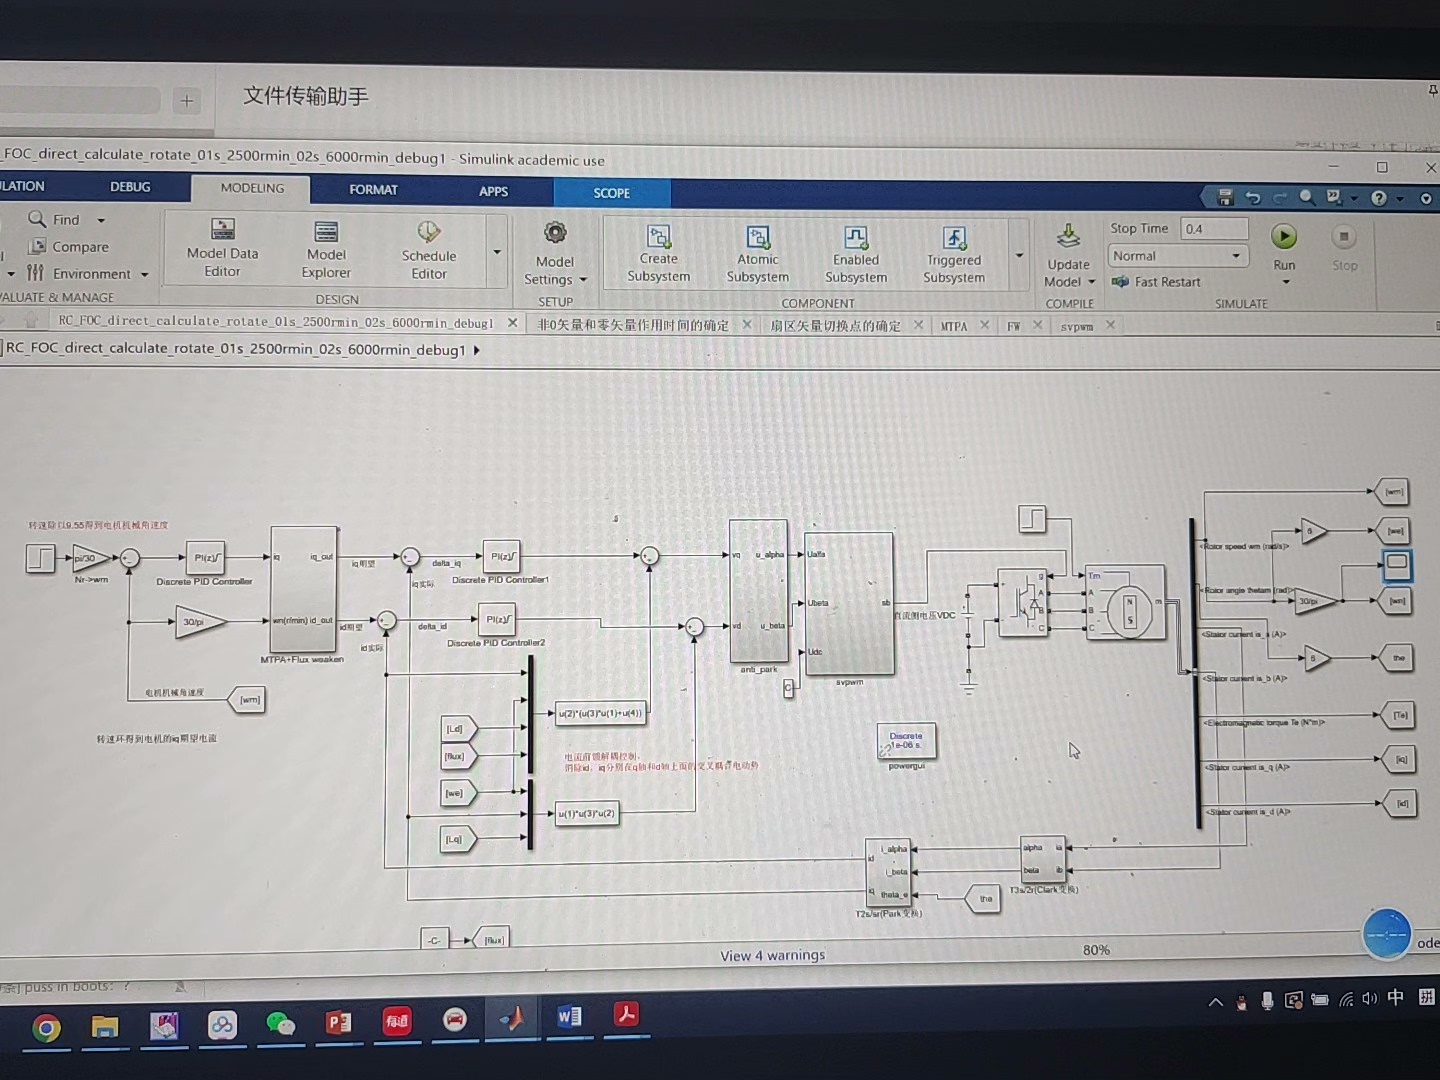Open Model Settings dropdown arrow

583,280
